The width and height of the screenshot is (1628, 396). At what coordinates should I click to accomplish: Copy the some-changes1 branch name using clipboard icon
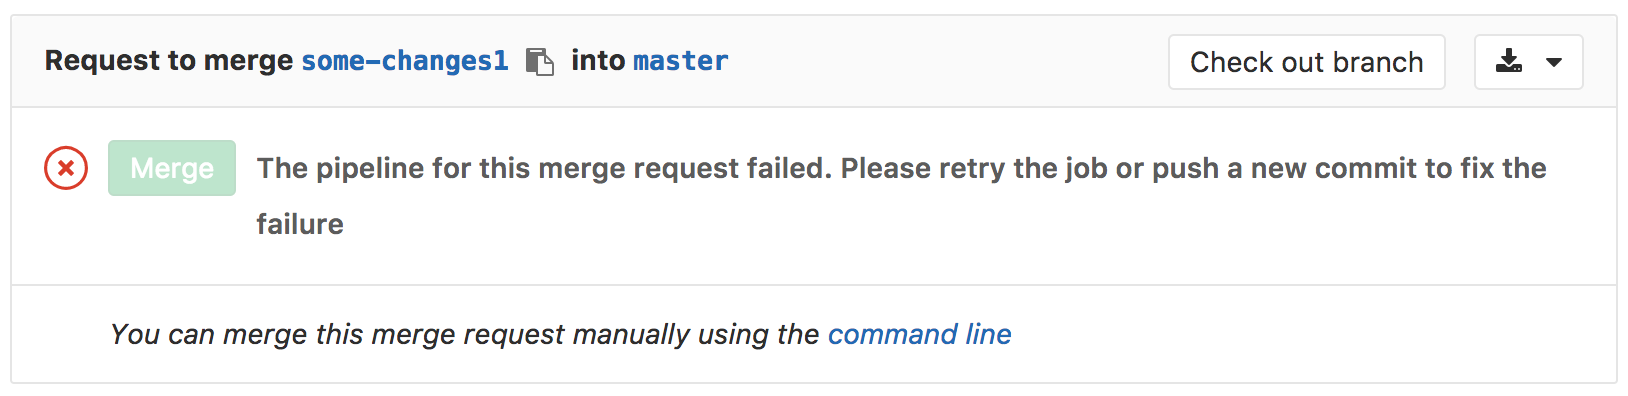(540, 62)
